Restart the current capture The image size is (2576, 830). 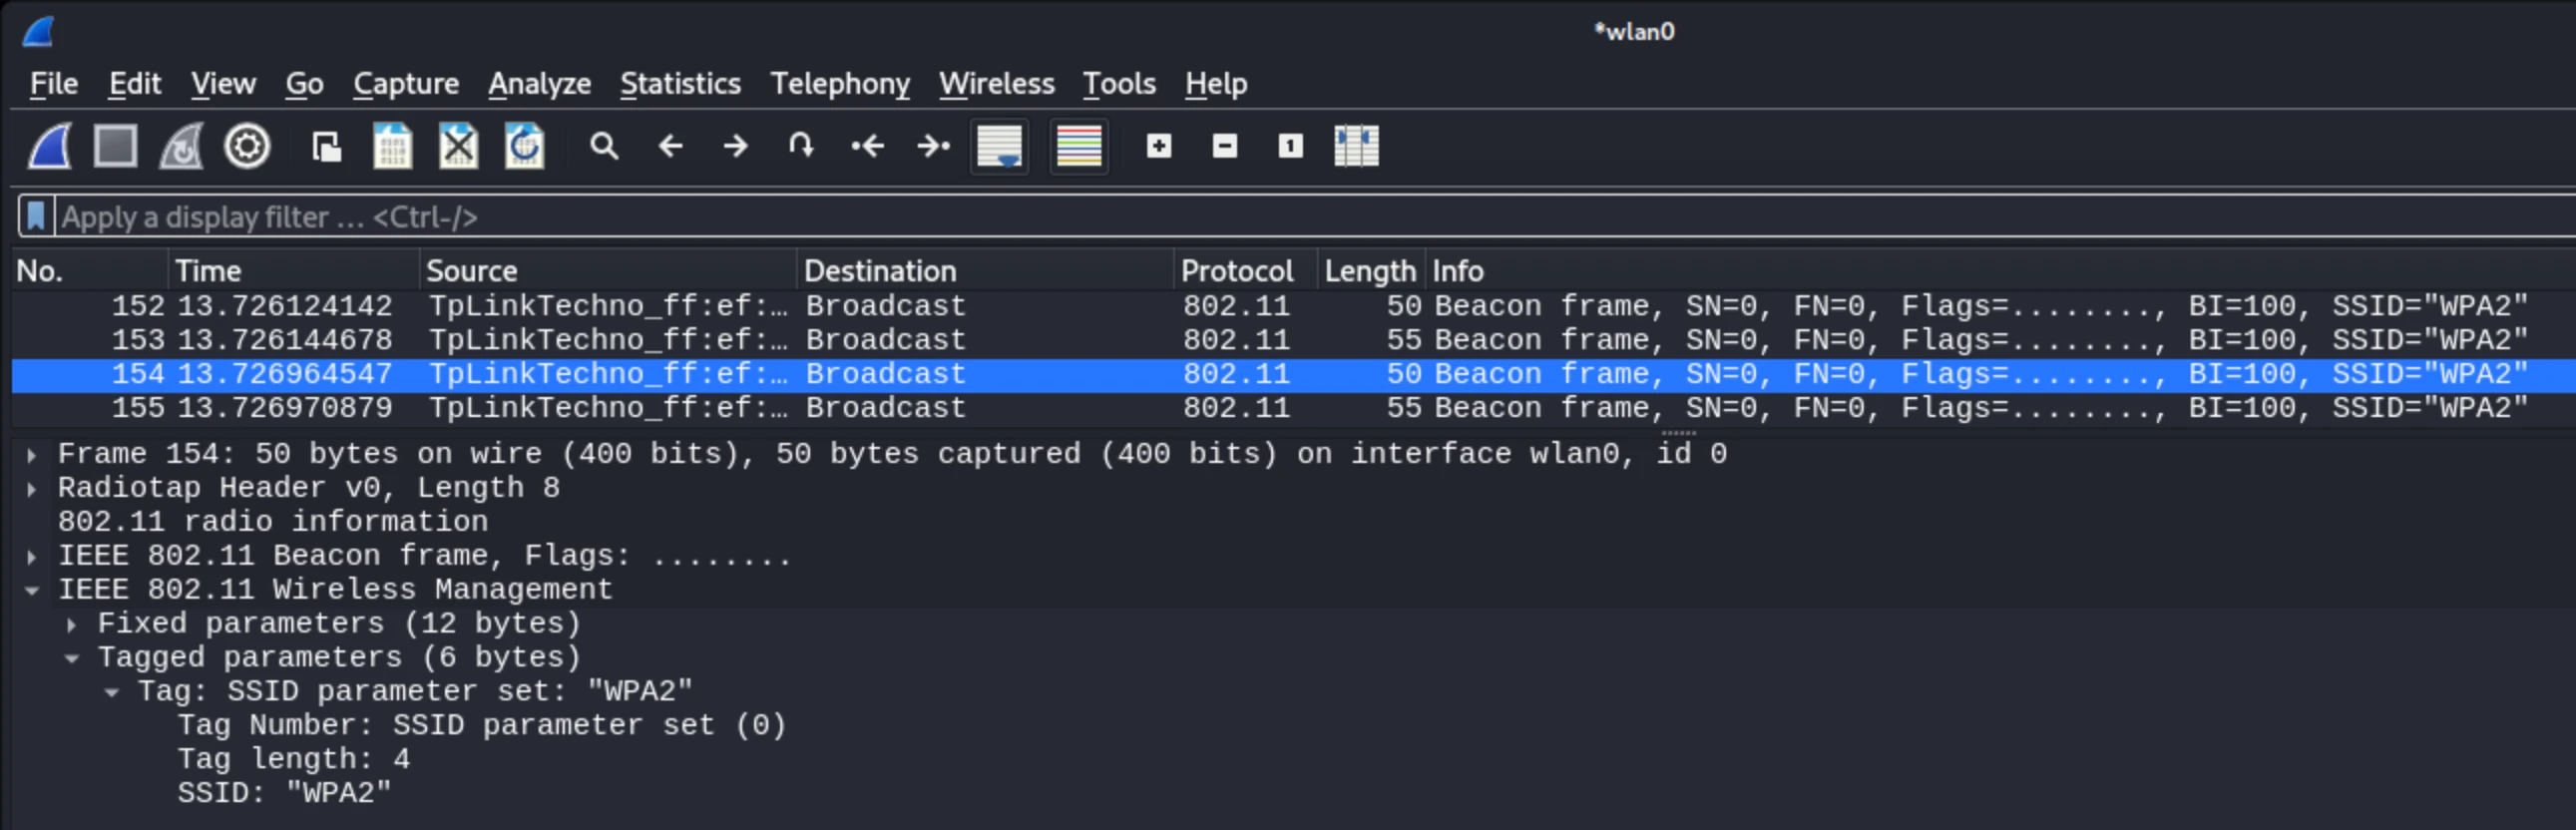pyautogui.click(x=182, y=147)
